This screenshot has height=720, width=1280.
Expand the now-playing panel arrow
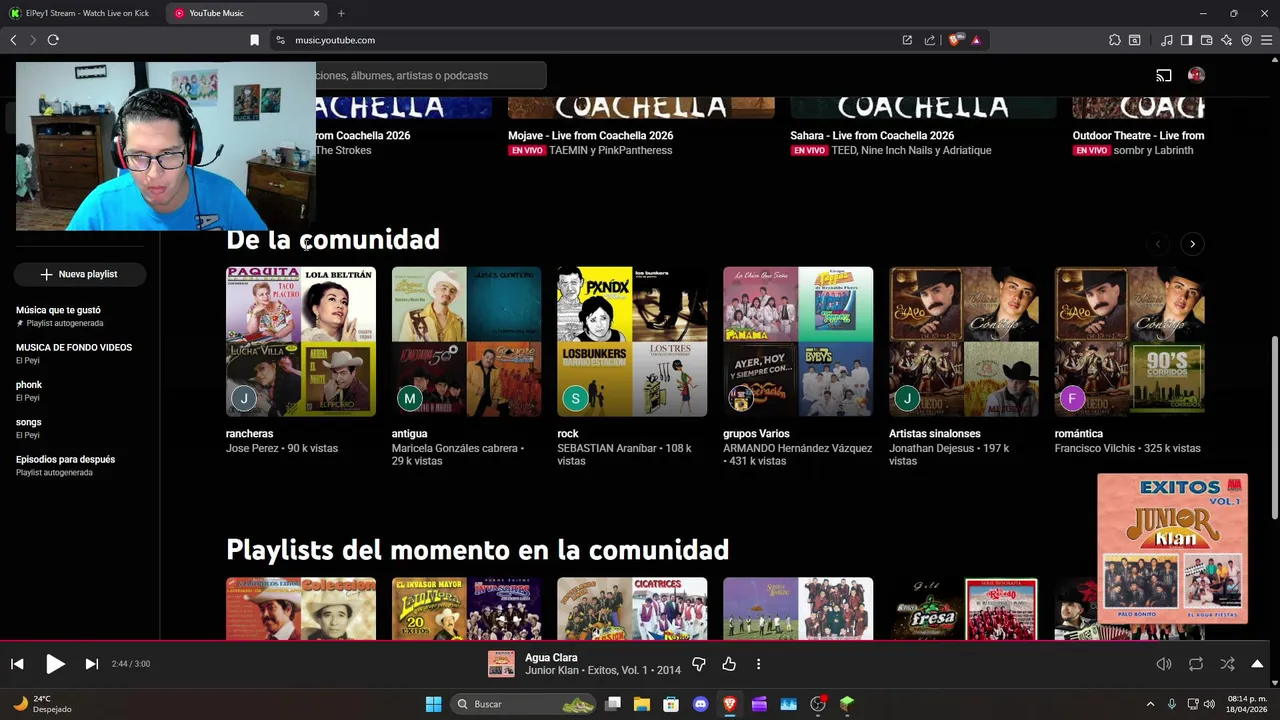click(1257, 664)
